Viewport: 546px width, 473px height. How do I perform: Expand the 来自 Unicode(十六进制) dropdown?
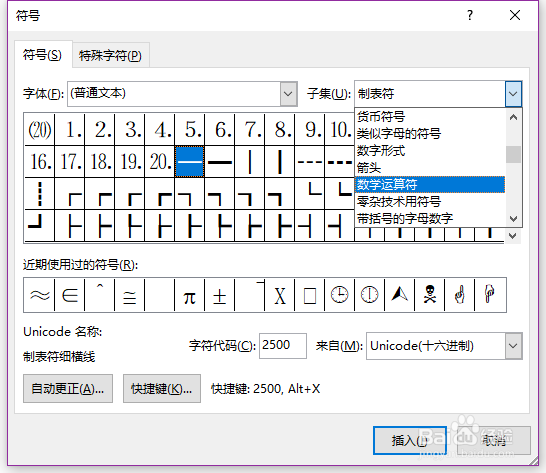click(514, 346)
